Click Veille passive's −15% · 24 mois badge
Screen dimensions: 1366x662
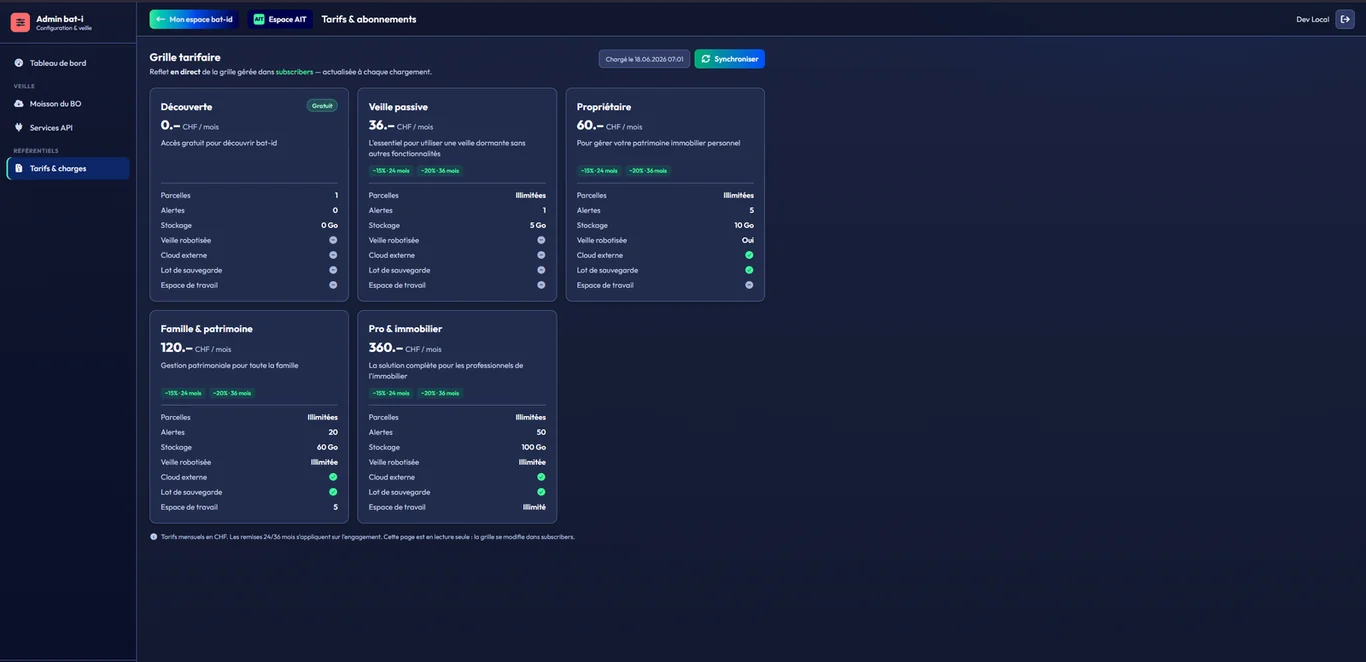(391, 171)
